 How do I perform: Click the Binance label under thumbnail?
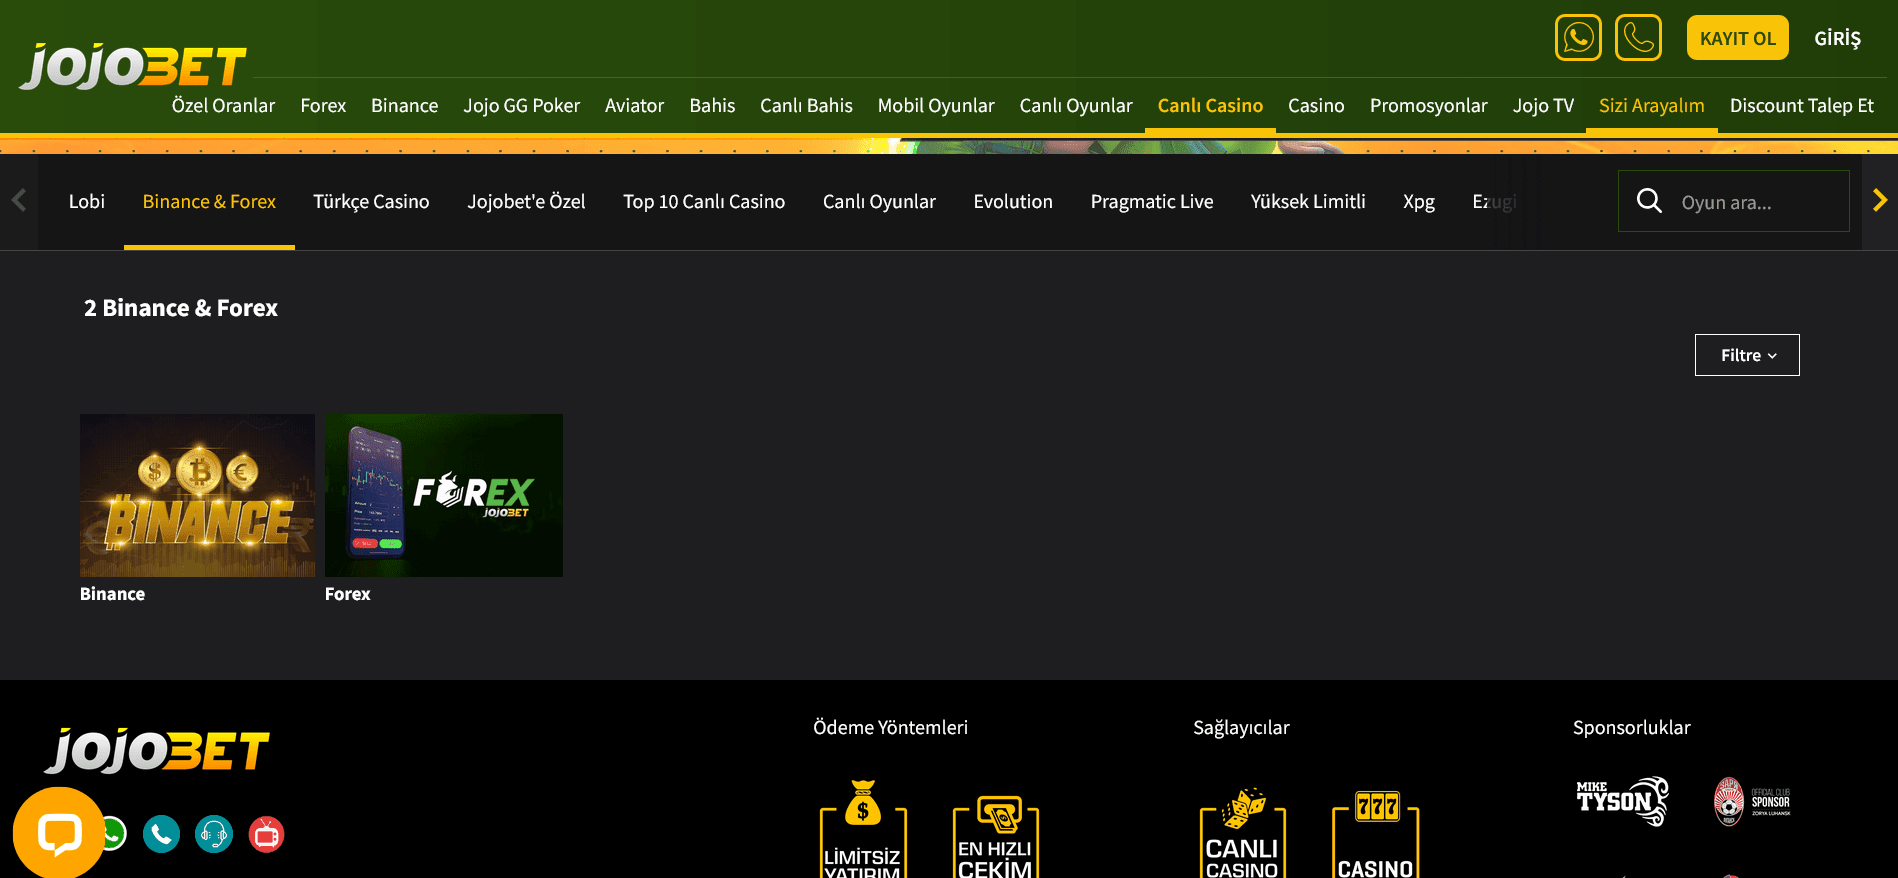(x=112, y=594)
